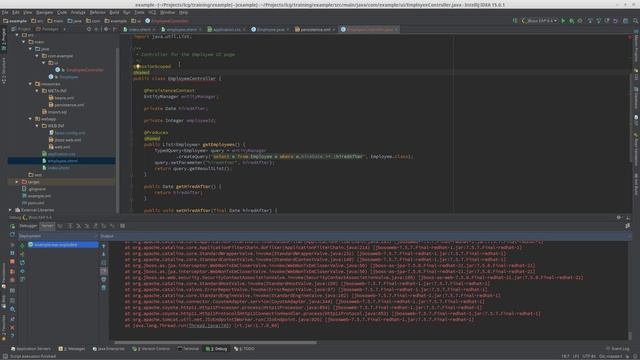This screenshot has width=640, height=360.
Task: Rerun the debug session
Action: point(12,226)
